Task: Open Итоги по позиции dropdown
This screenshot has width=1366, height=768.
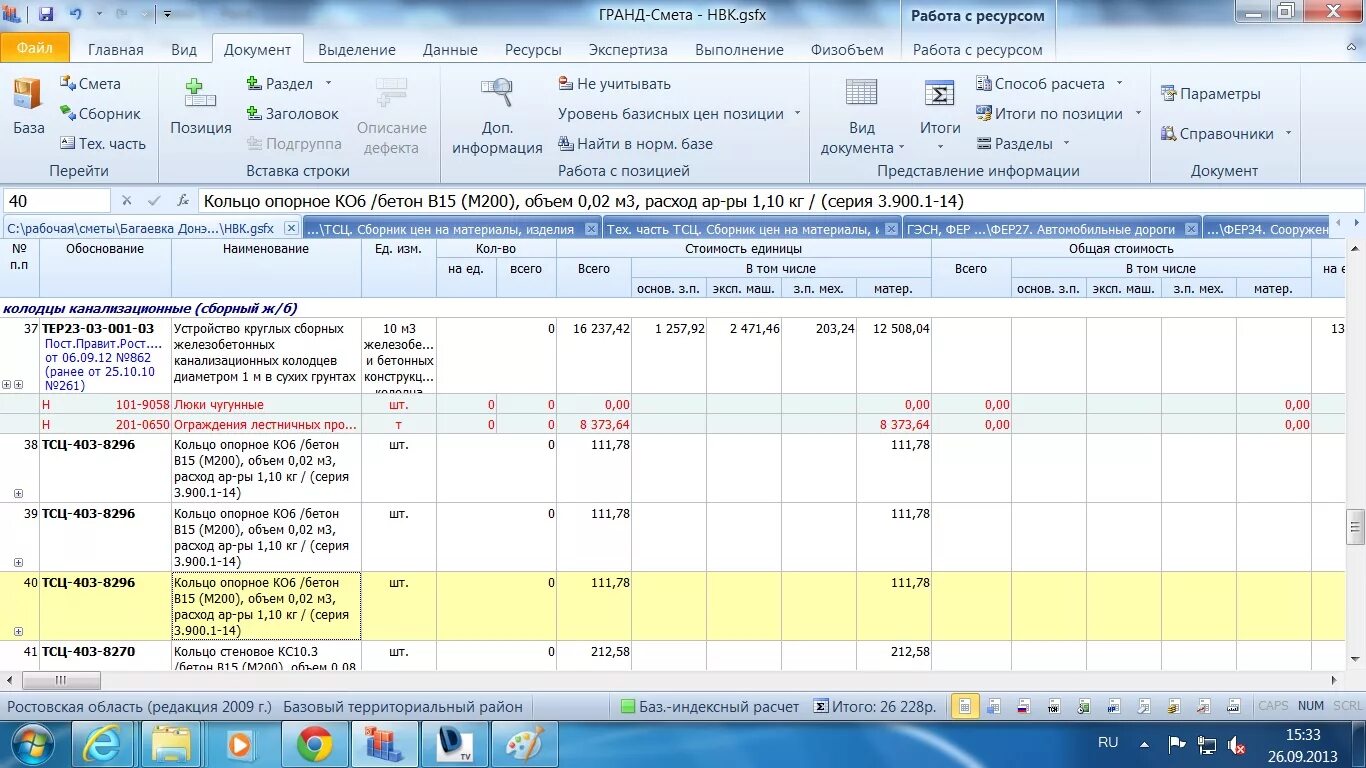Action: click(1058, 114)
